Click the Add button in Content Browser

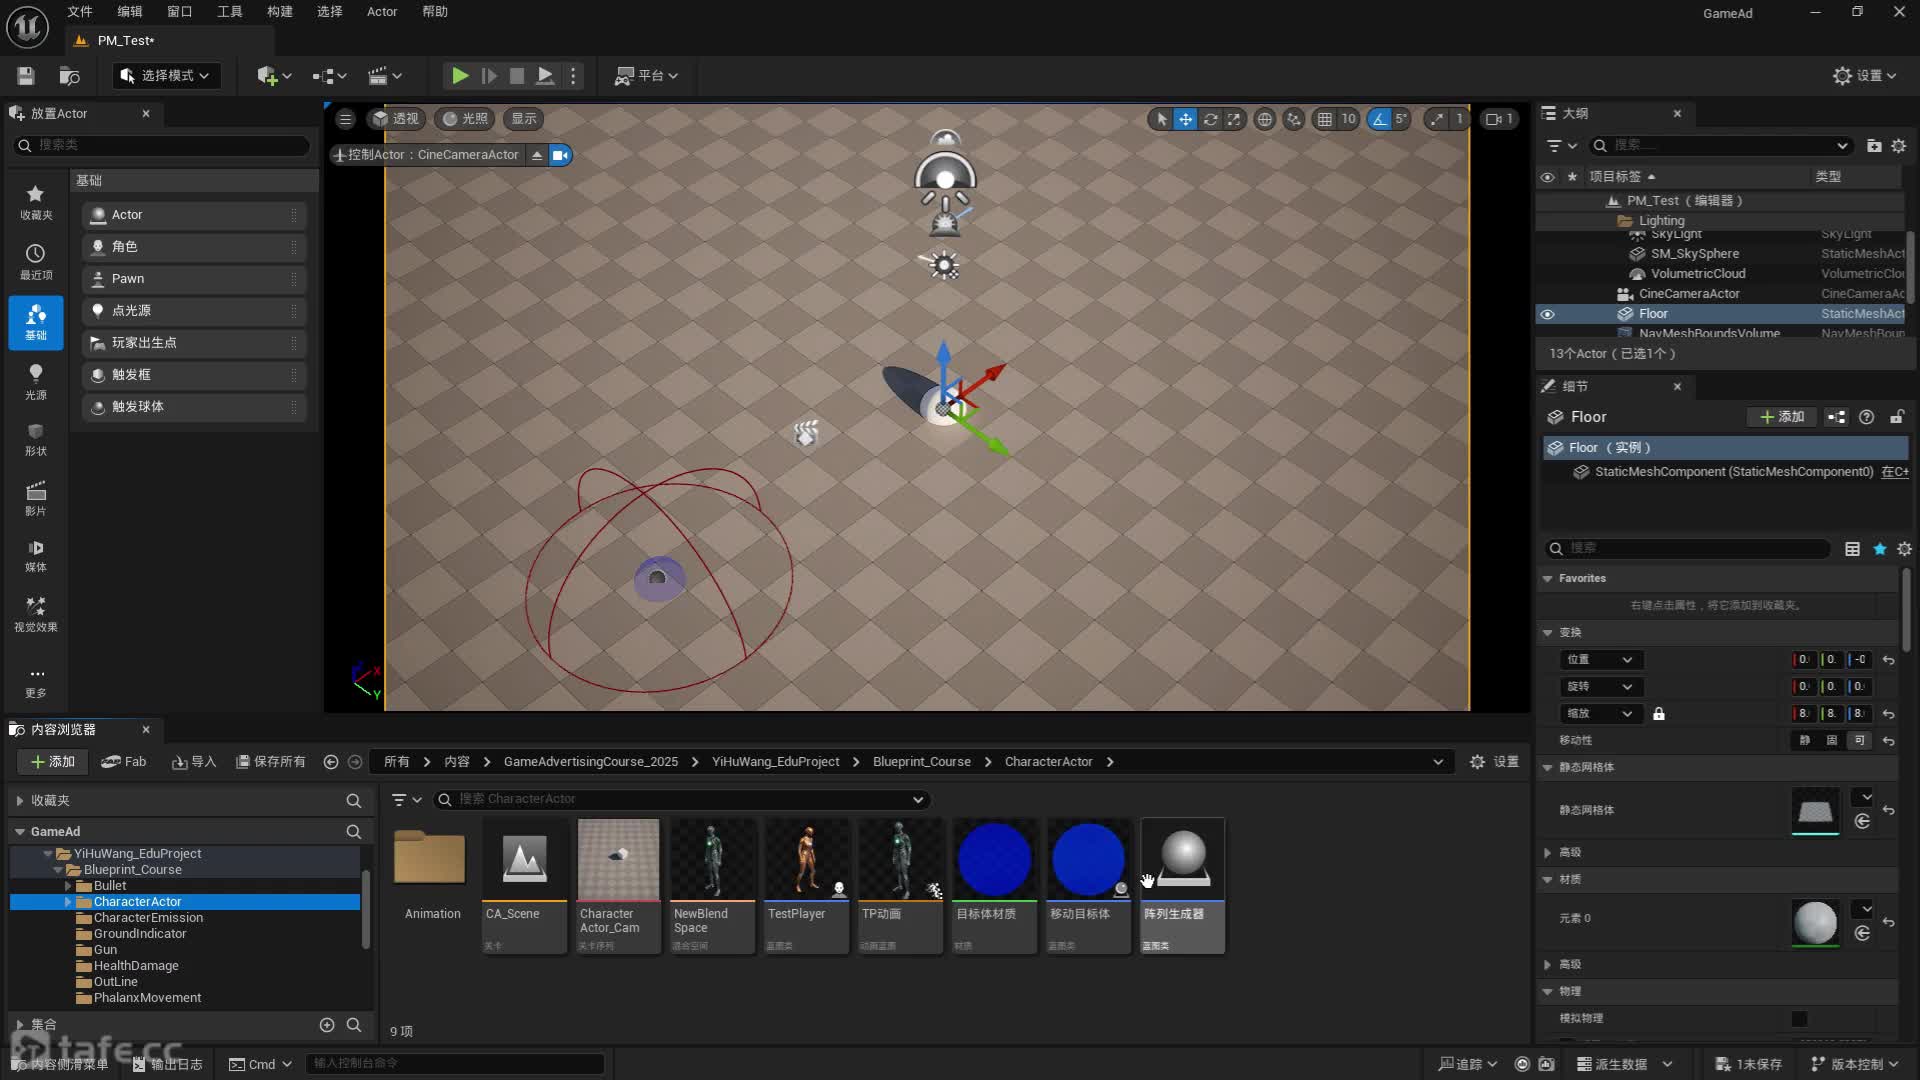click(x=52, y=762)
